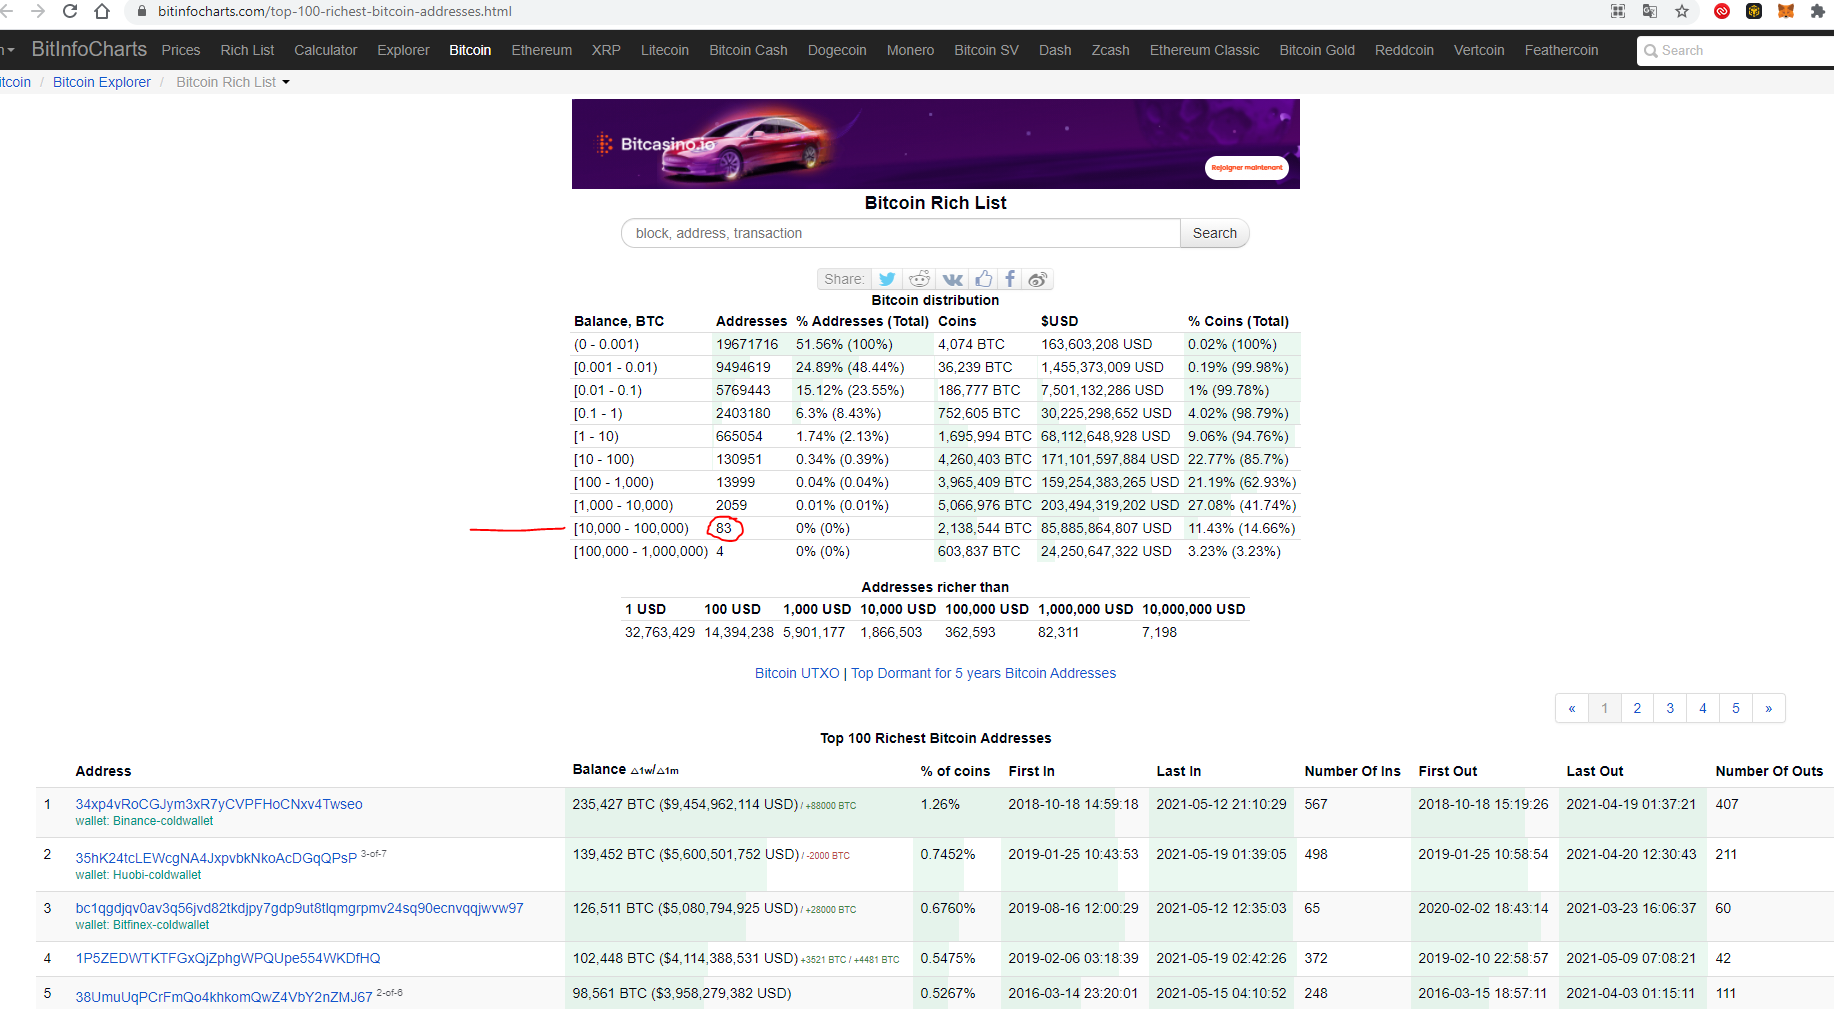Screen dimensions: 1834x1009
Task: Open the black-yellow lion extension
Action: [x=1754, y=11]
